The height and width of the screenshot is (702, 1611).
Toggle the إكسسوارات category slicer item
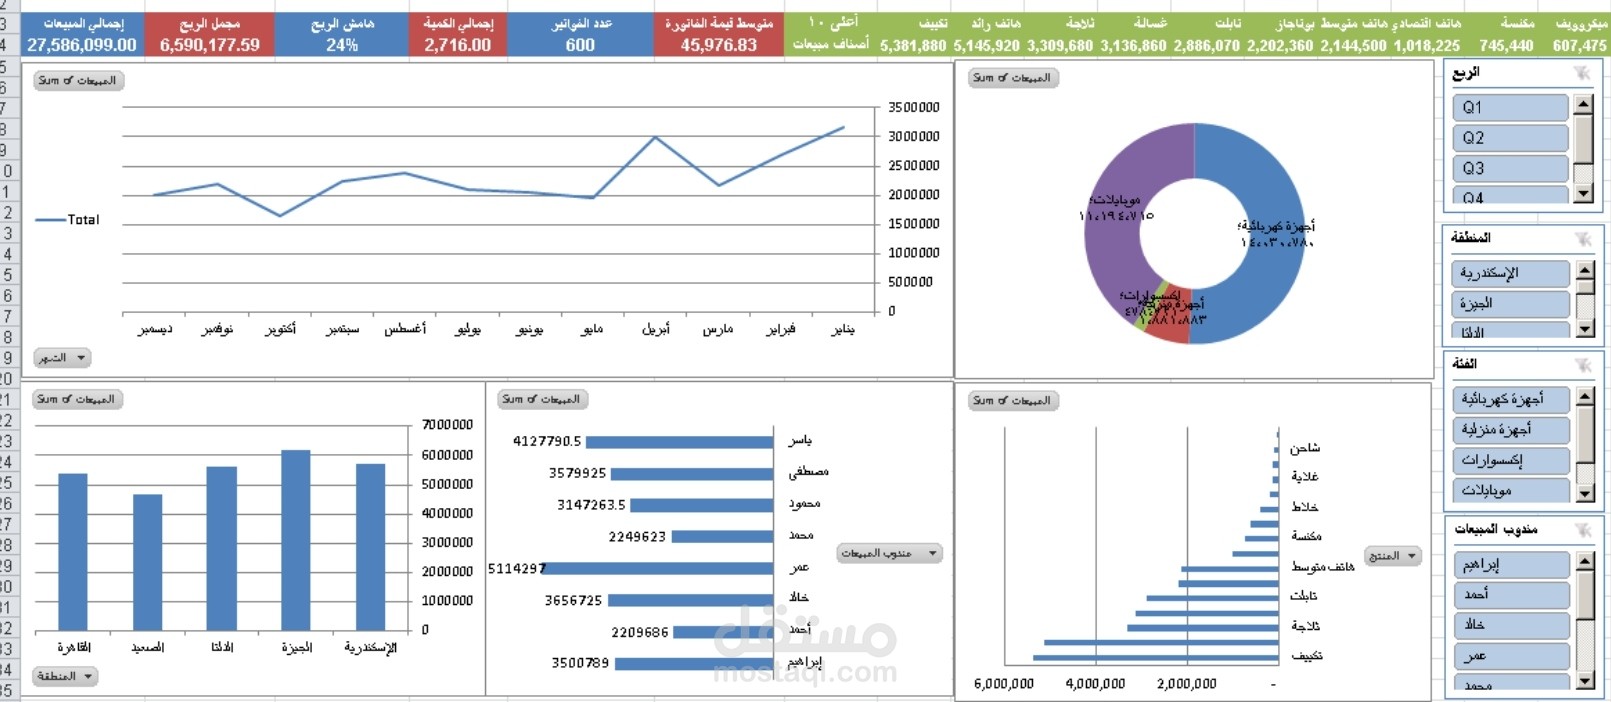point(1510,460)
